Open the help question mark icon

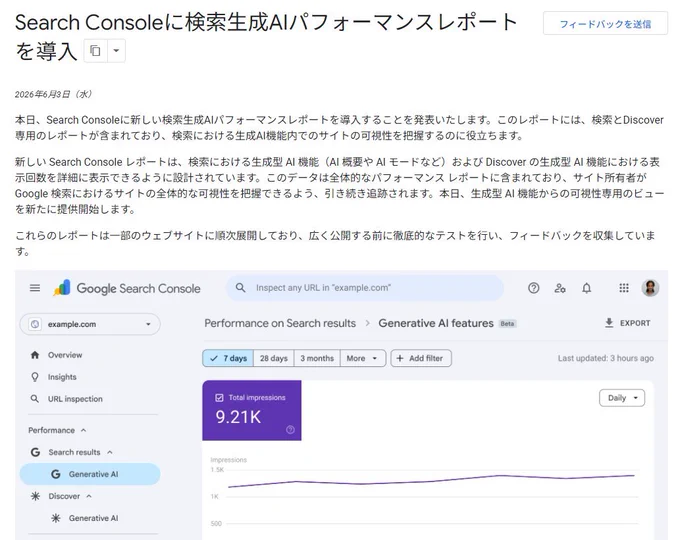pos(533,288)
